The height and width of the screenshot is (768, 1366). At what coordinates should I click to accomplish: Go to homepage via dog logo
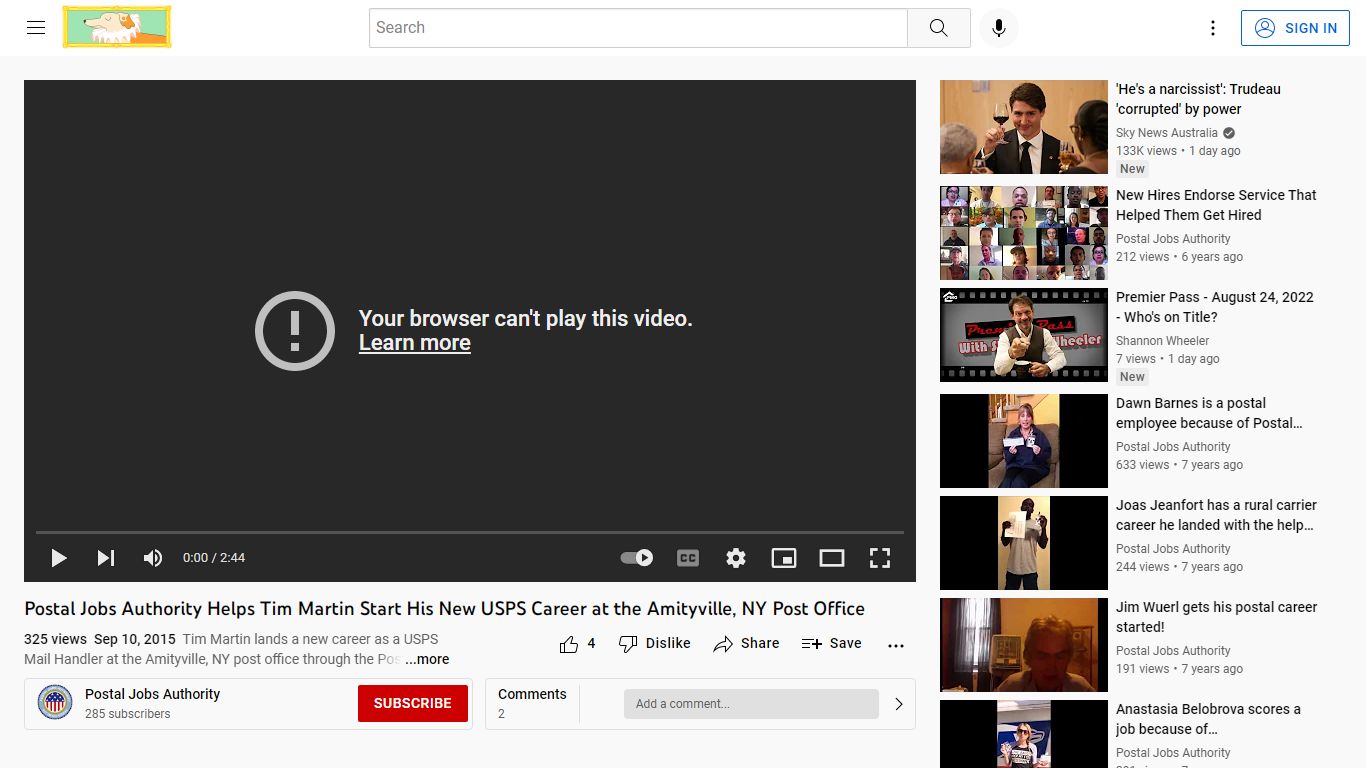[117, 27]
